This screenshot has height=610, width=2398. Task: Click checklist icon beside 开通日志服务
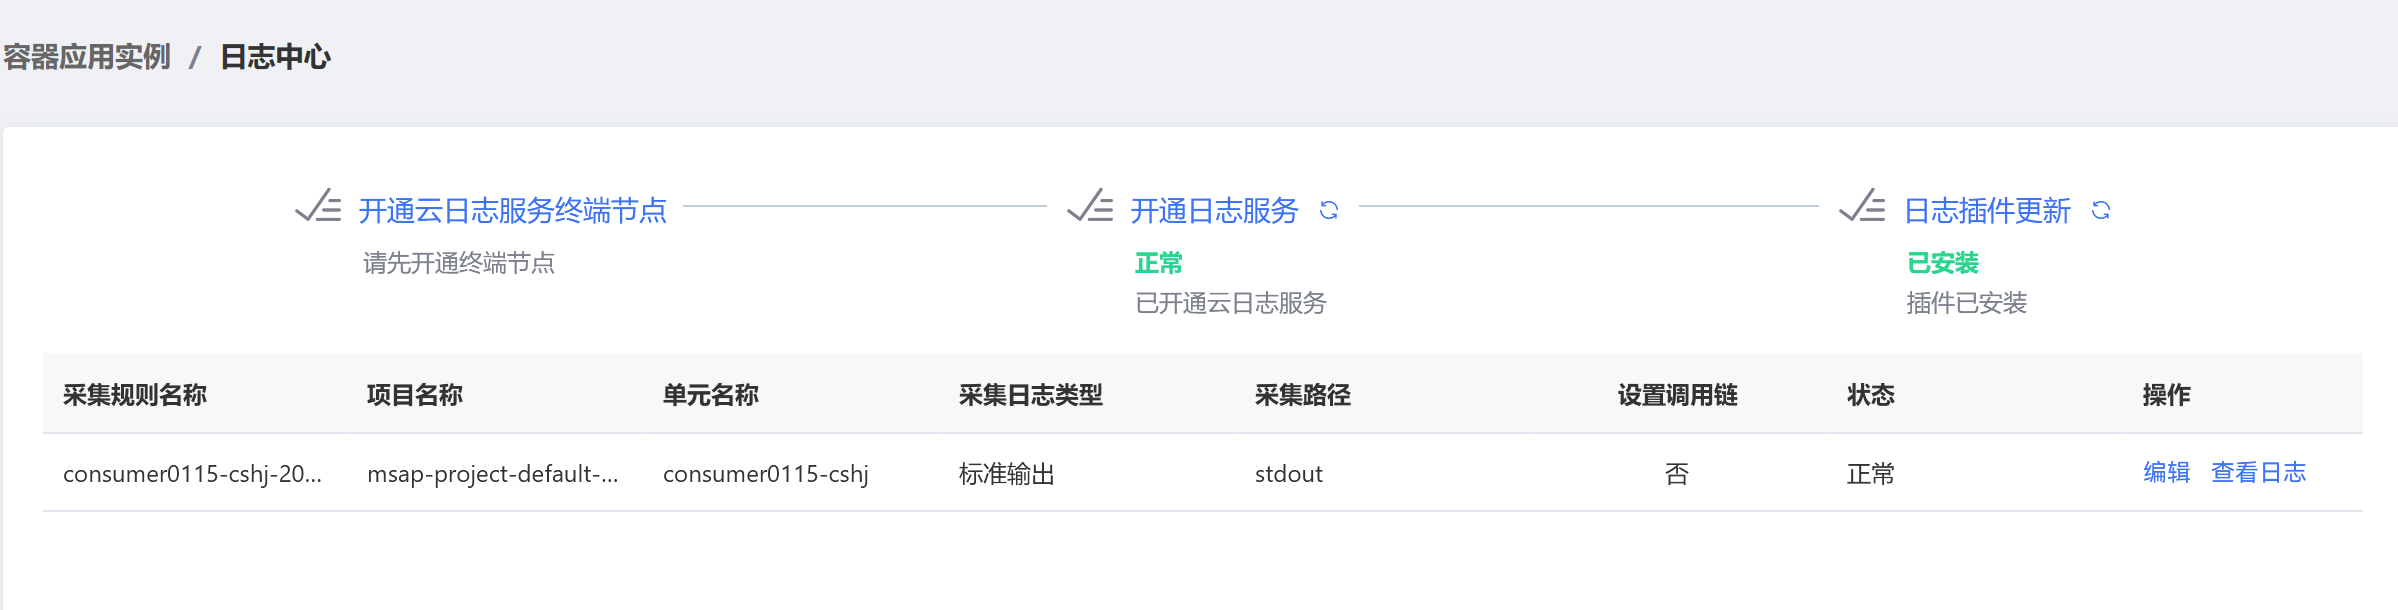[1090, 206]
